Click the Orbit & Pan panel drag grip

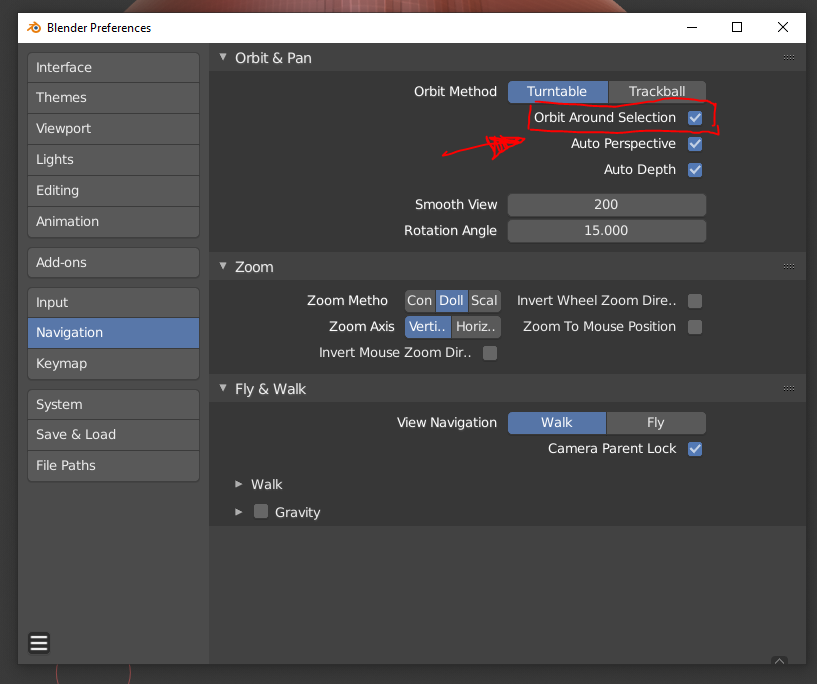[789, 58]
